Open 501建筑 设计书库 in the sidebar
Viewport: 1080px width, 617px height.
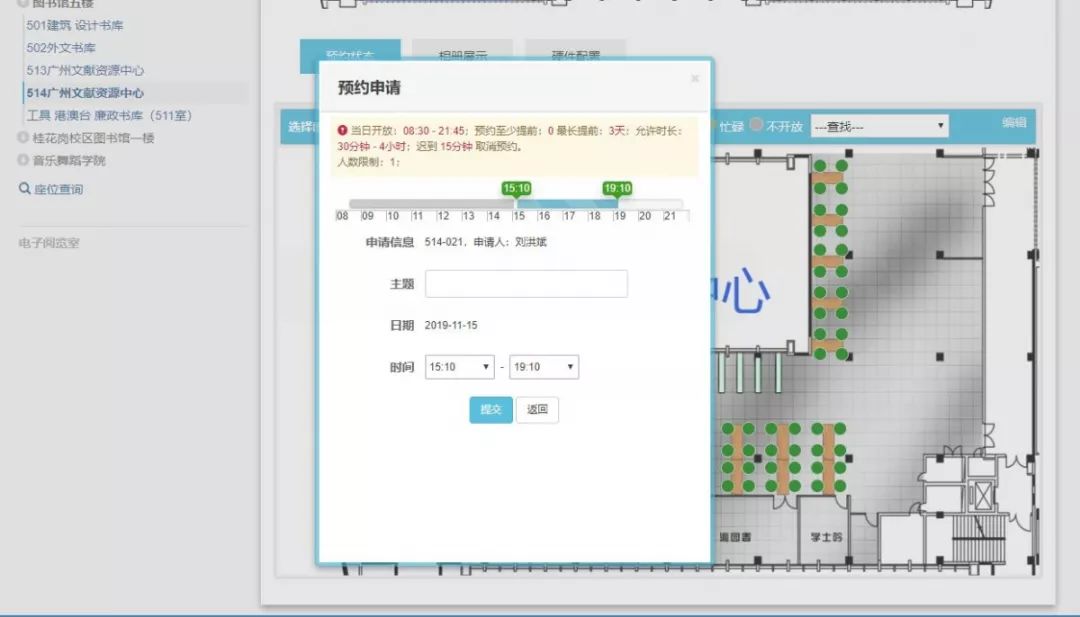(x=74, y=25)
